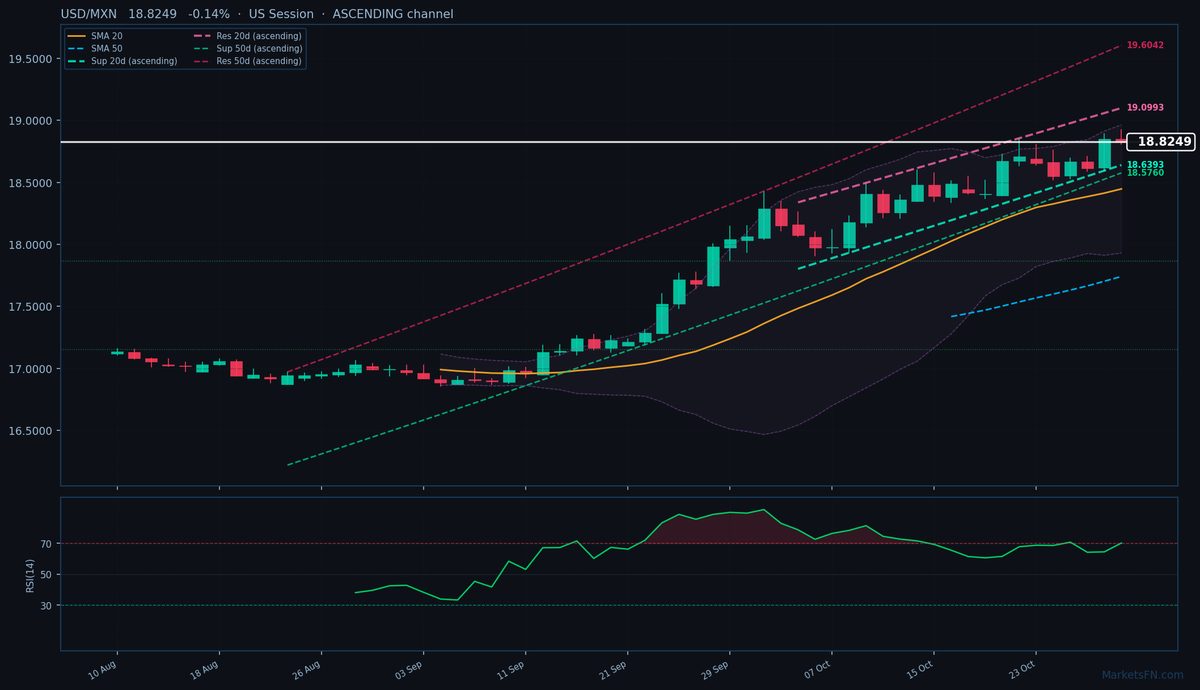The width and height of the screenshot is (1200, 690).
Task: Click the blue dashed SMA 50 legend line sample
Action: click(77, 48)
